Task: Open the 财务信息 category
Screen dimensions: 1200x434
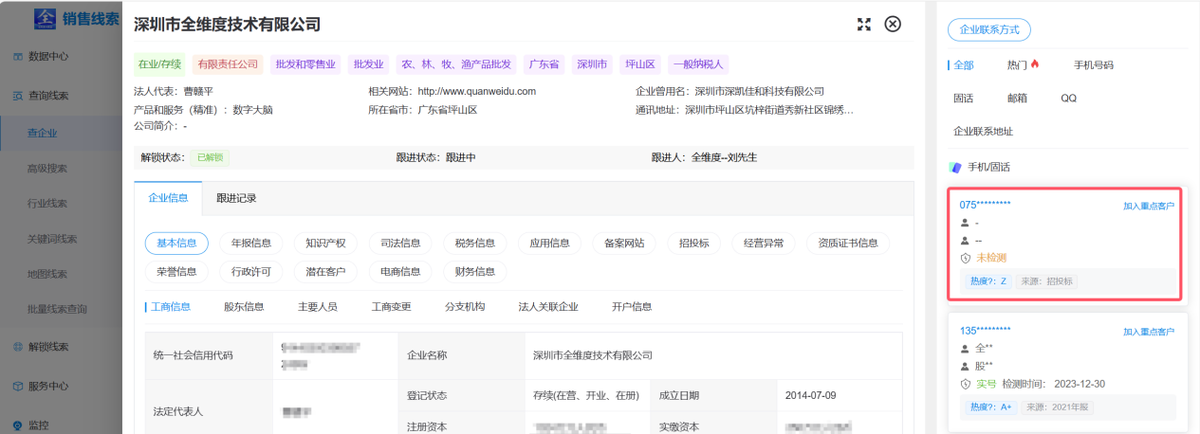Action: (x=474, y=271)
